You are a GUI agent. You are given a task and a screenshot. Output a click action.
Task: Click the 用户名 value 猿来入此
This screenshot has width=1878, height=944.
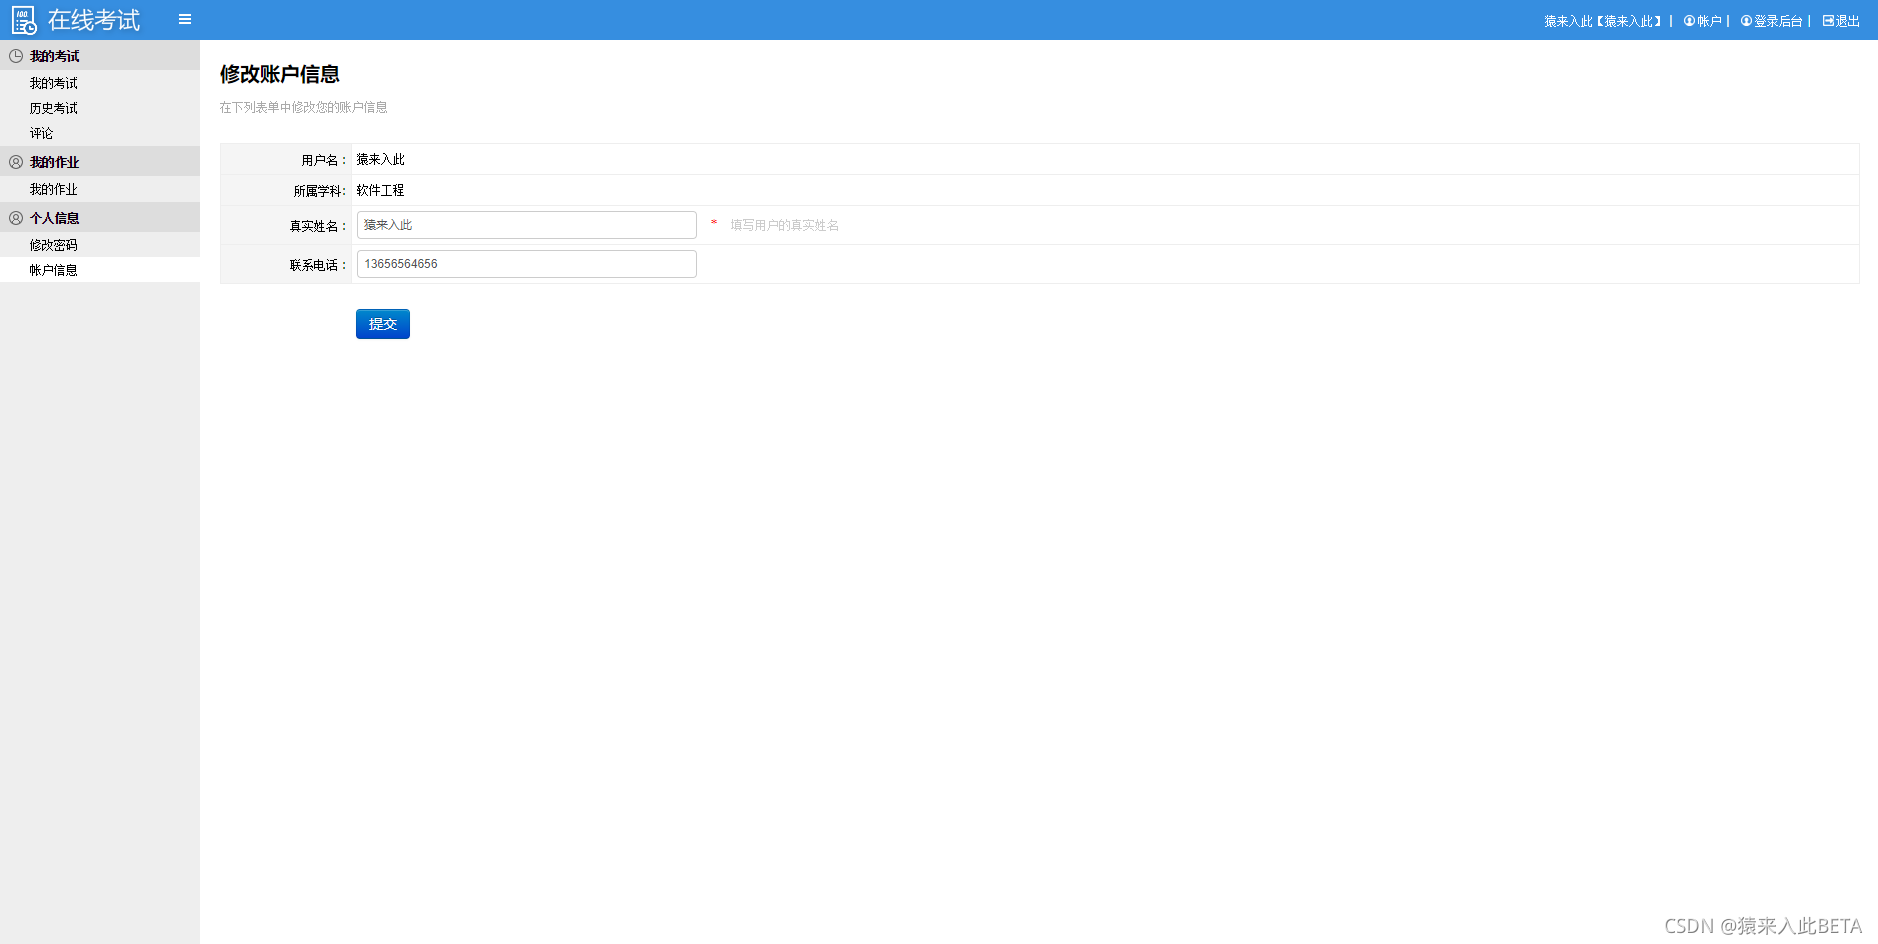pyautogui.click(x=380, y=159)
